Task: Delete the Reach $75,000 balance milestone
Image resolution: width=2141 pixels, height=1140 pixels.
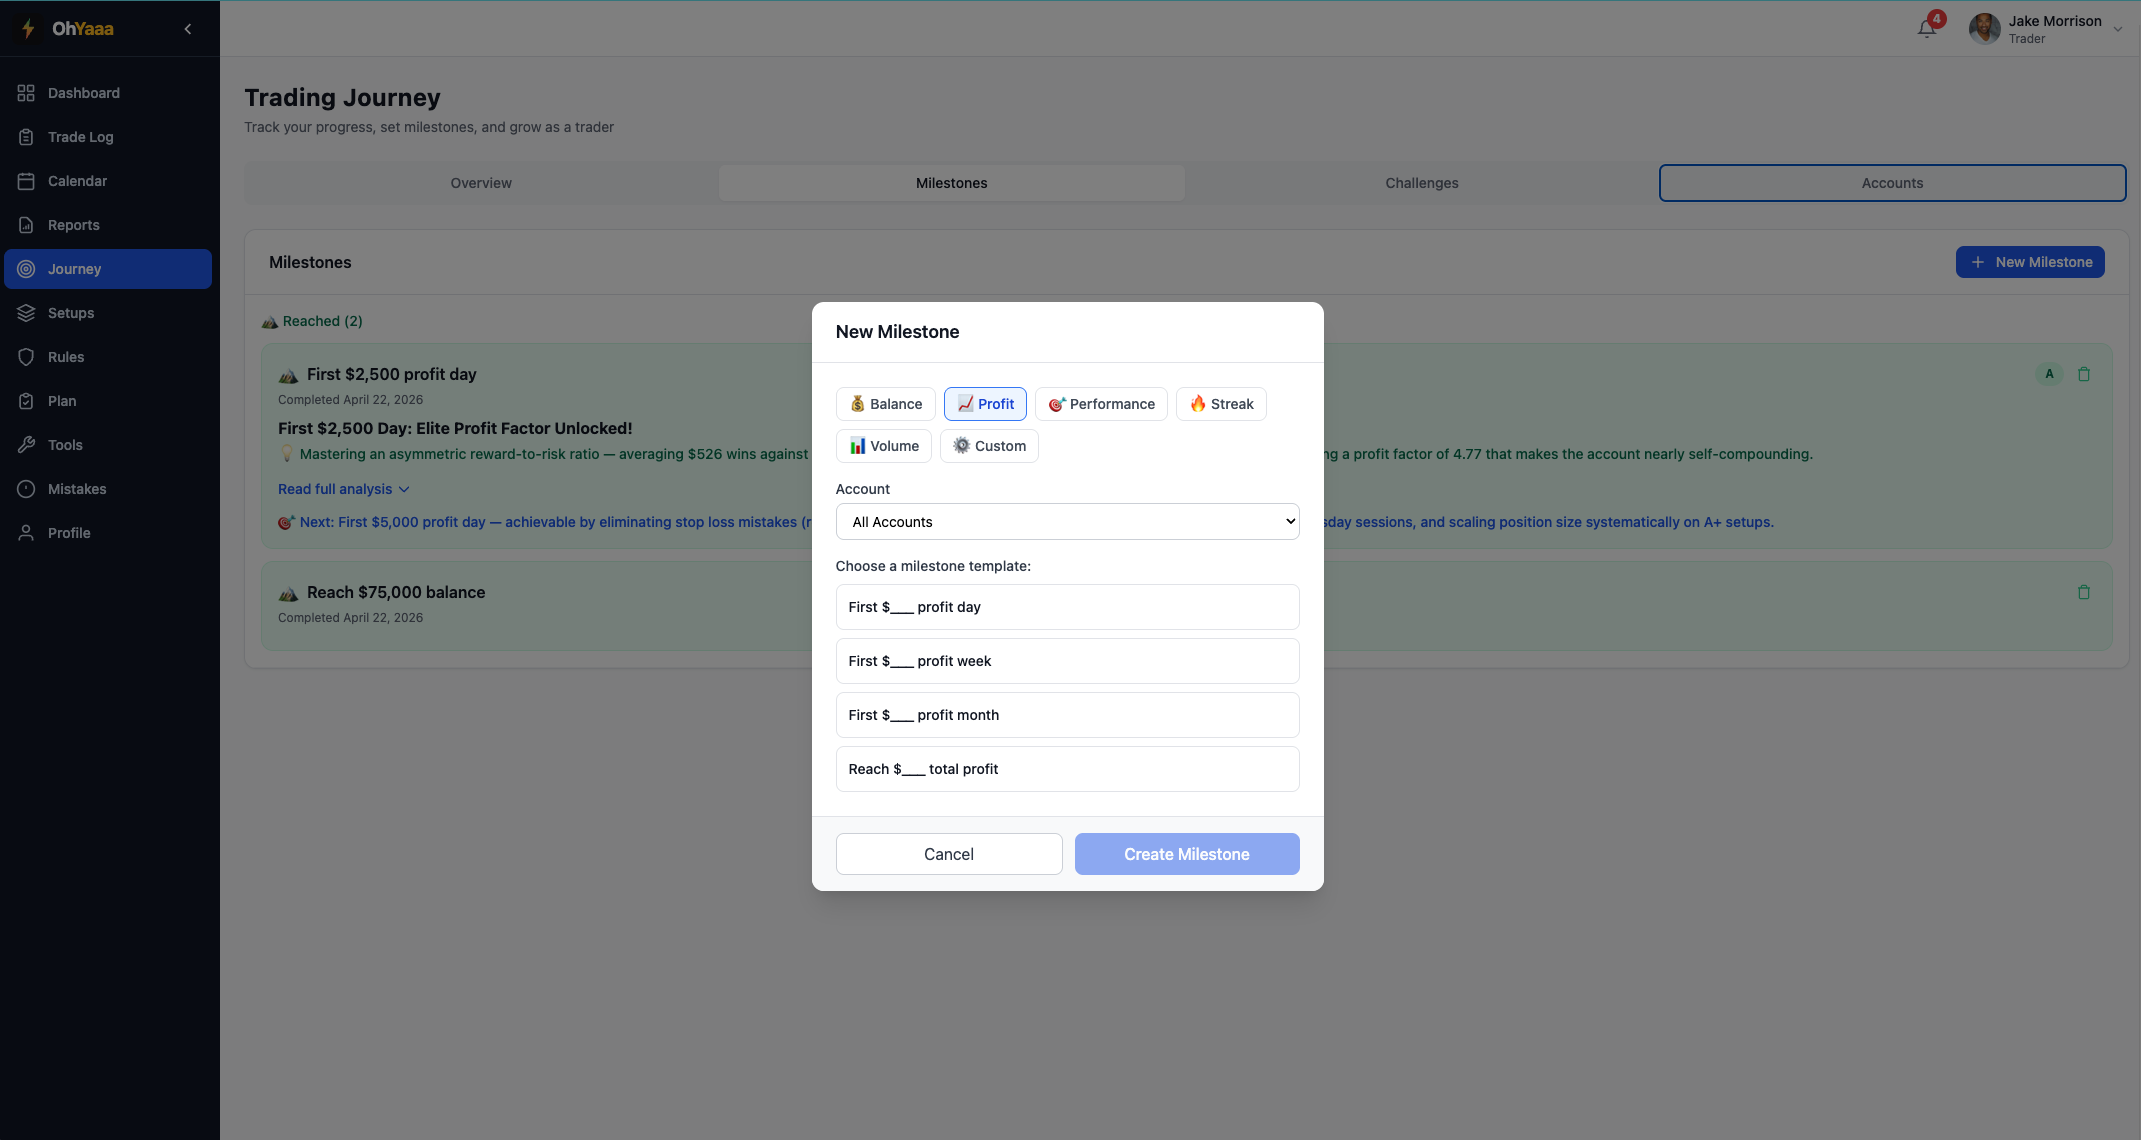Action: pyautogui.click(x=2084, y=592)
